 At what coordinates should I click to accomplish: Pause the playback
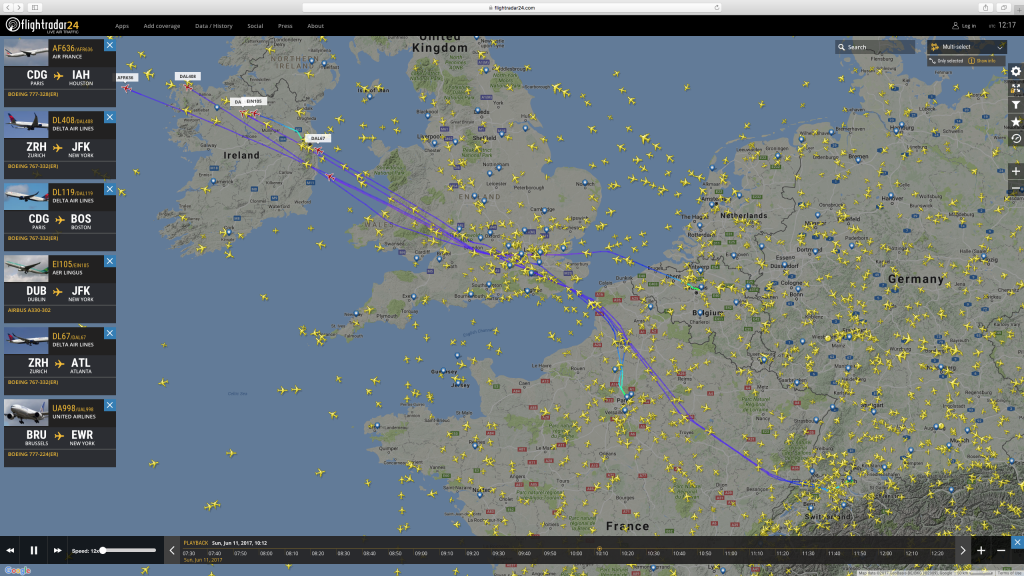(34, 551)
